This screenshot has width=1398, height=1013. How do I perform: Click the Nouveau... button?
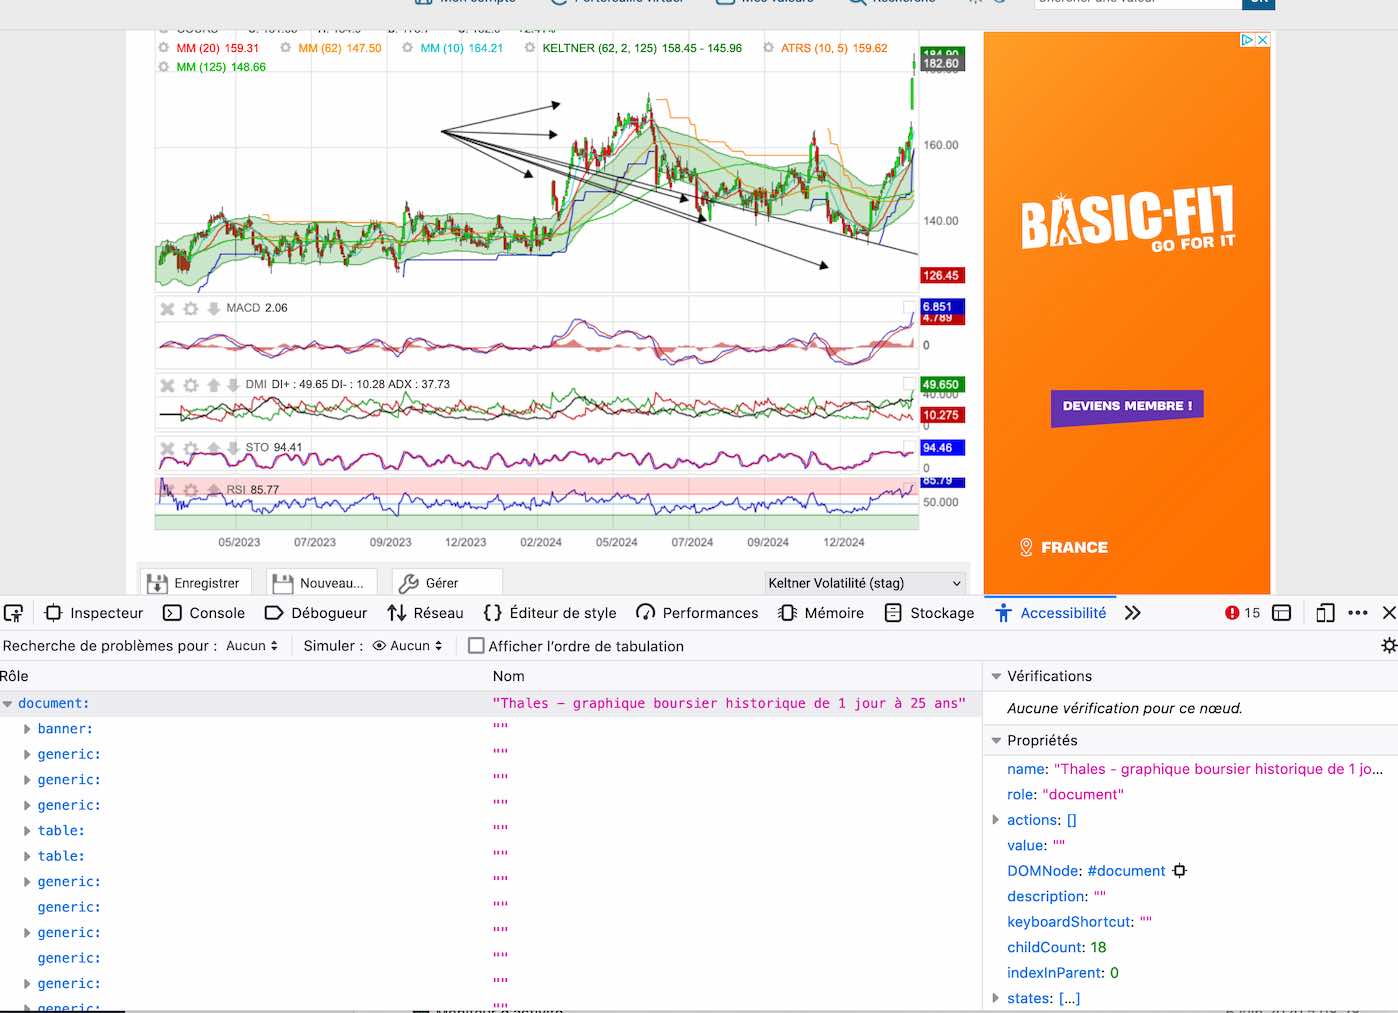[321, 583]
